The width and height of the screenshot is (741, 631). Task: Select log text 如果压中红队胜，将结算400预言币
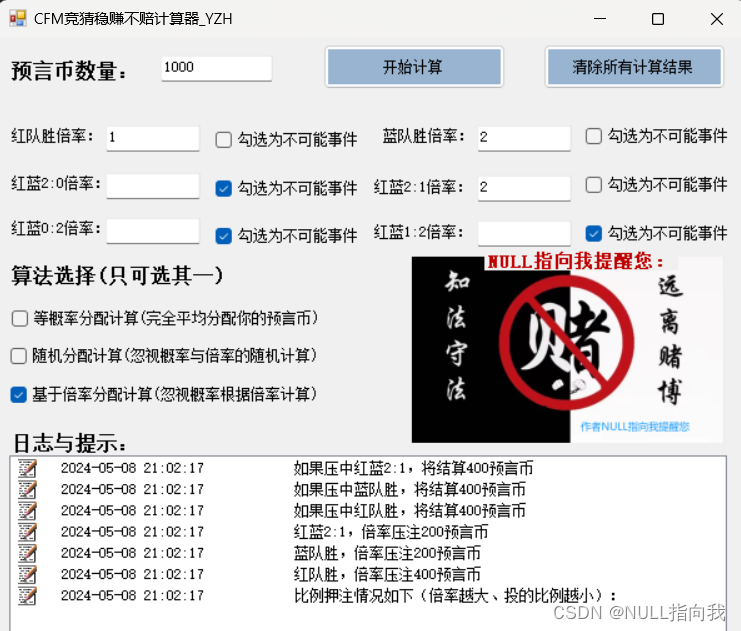coord(409,511)
